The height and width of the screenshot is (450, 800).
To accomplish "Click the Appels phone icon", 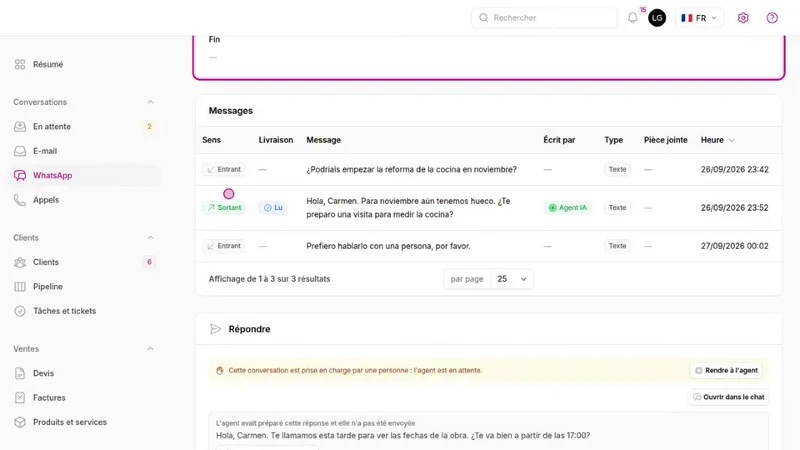I will (20, 200).
